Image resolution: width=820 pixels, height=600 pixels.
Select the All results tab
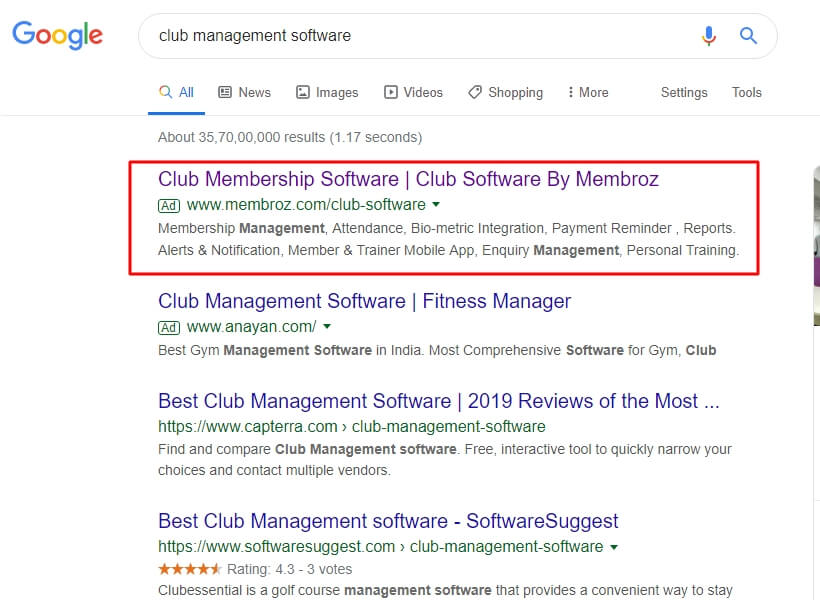pyautogui.click(x=176, y=93)
